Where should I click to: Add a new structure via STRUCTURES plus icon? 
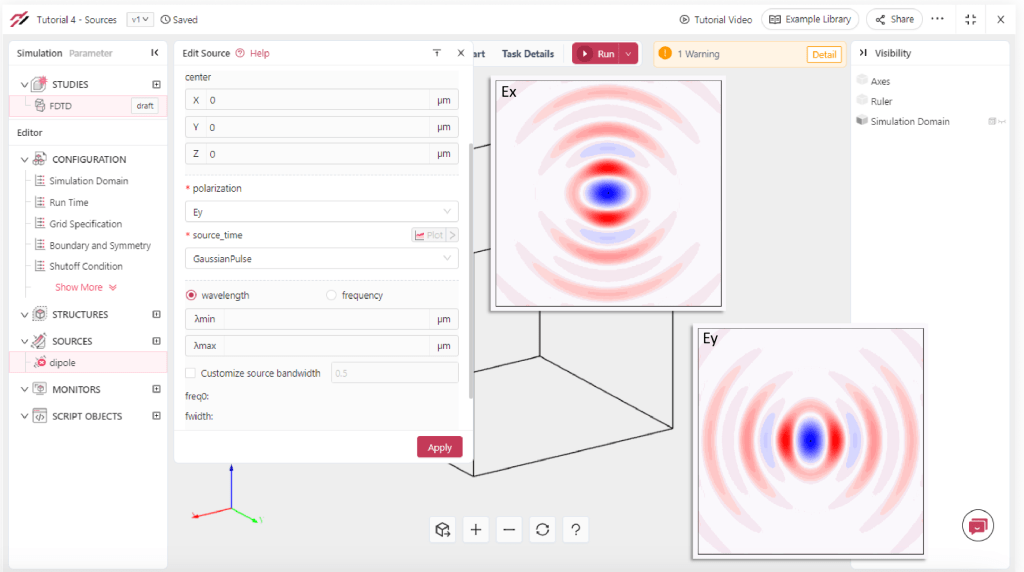pyautogui.click(x=156, y=314)
